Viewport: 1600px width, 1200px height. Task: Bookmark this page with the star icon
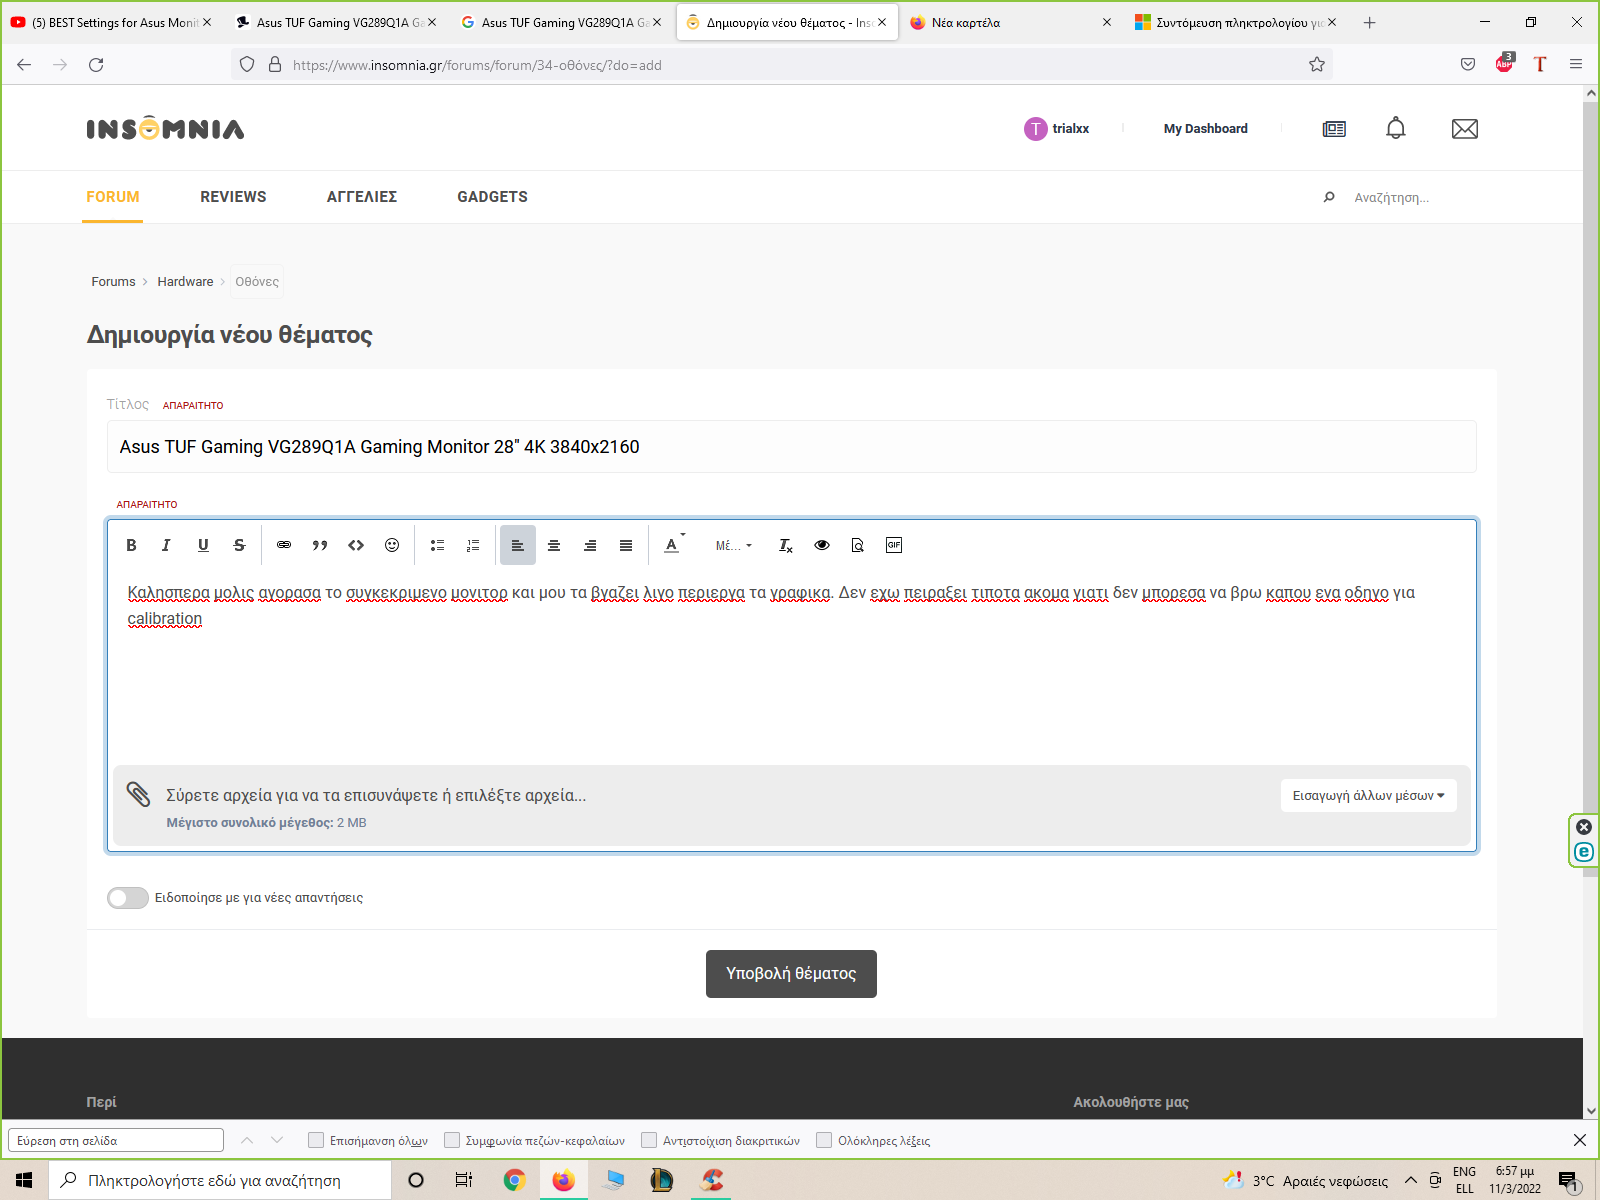1317,65
